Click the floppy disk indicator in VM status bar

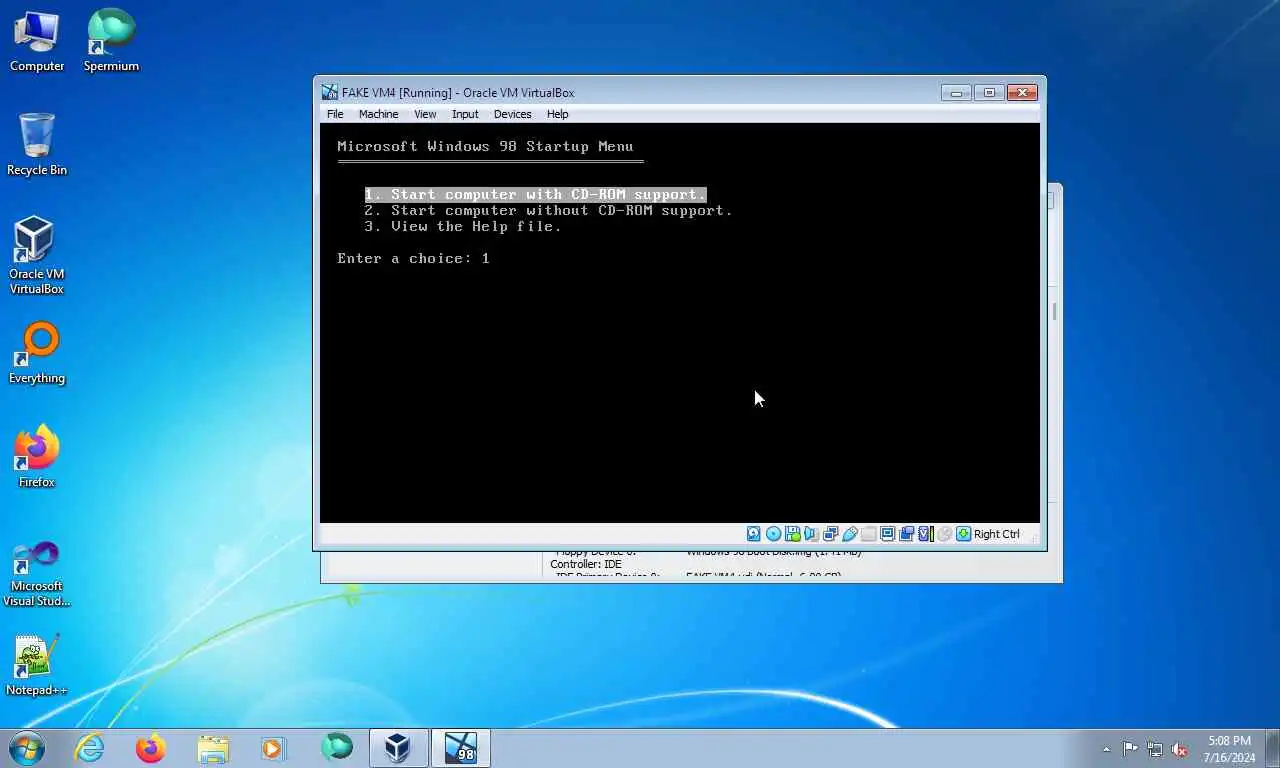tap(792, 534)
